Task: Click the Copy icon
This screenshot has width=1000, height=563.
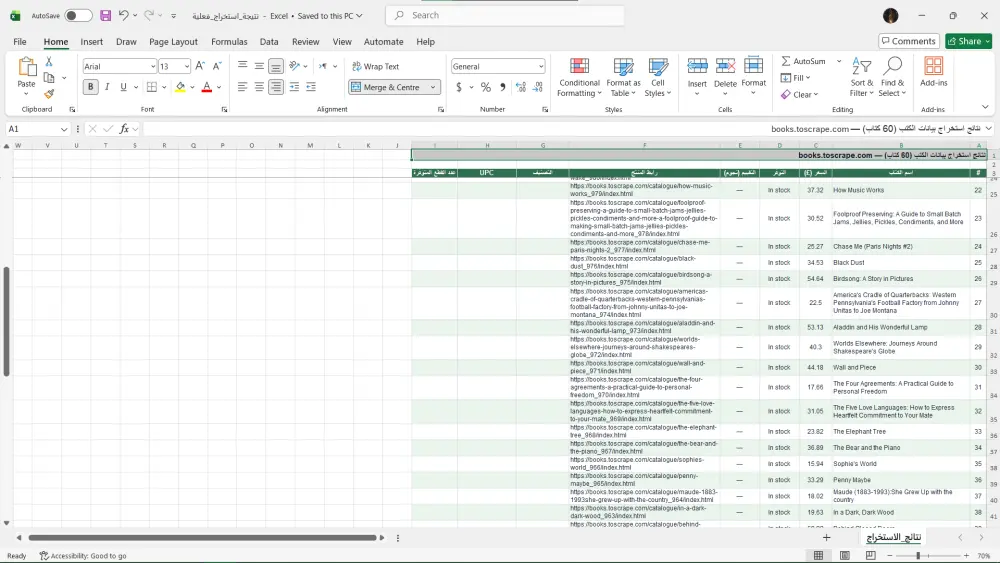Action: click(x=49, y=78)
